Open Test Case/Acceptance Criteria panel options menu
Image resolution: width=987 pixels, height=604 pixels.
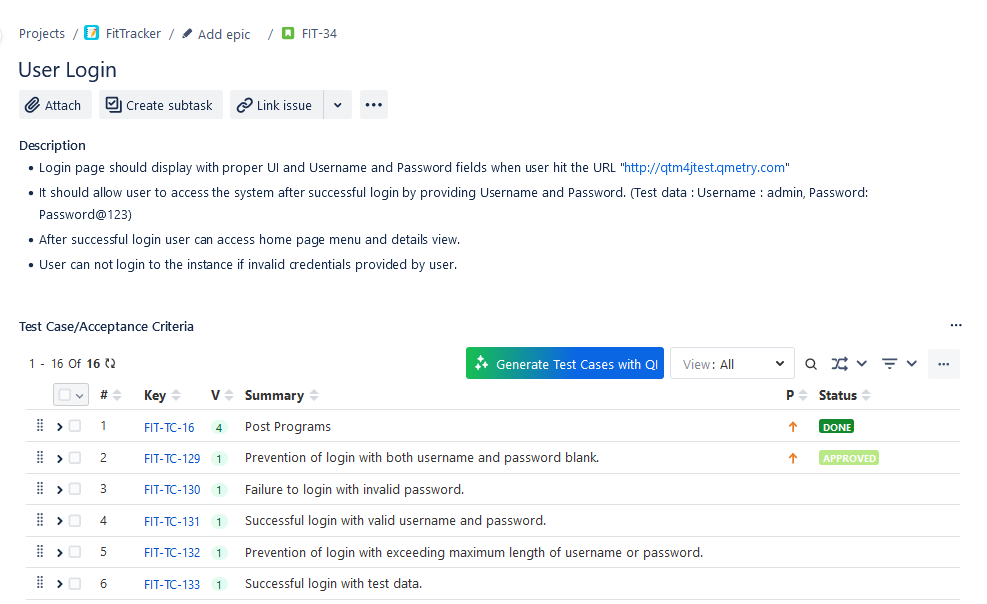(955, 326)
